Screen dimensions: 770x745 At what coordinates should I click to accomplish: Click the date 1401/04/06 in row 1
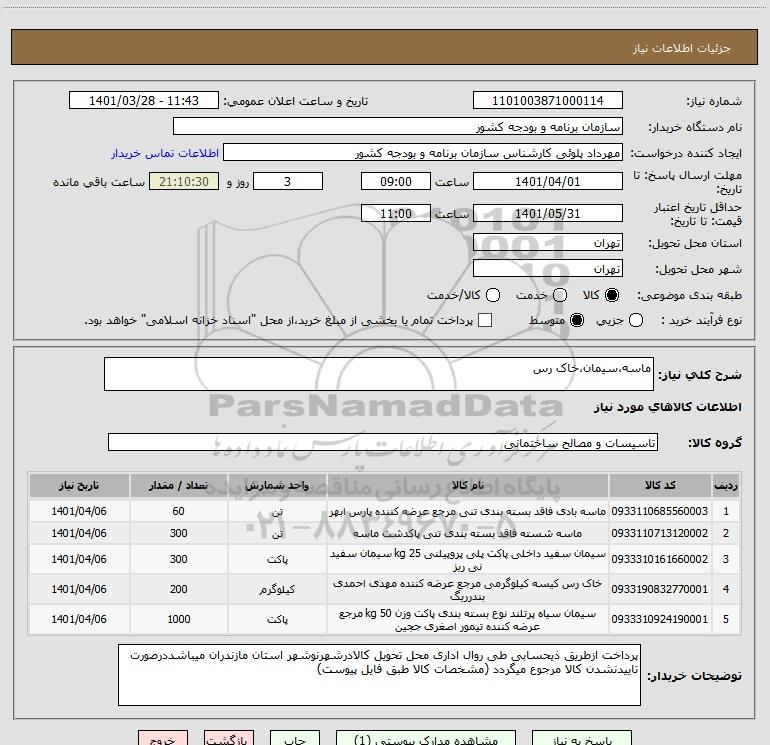[x=79, y=511]
